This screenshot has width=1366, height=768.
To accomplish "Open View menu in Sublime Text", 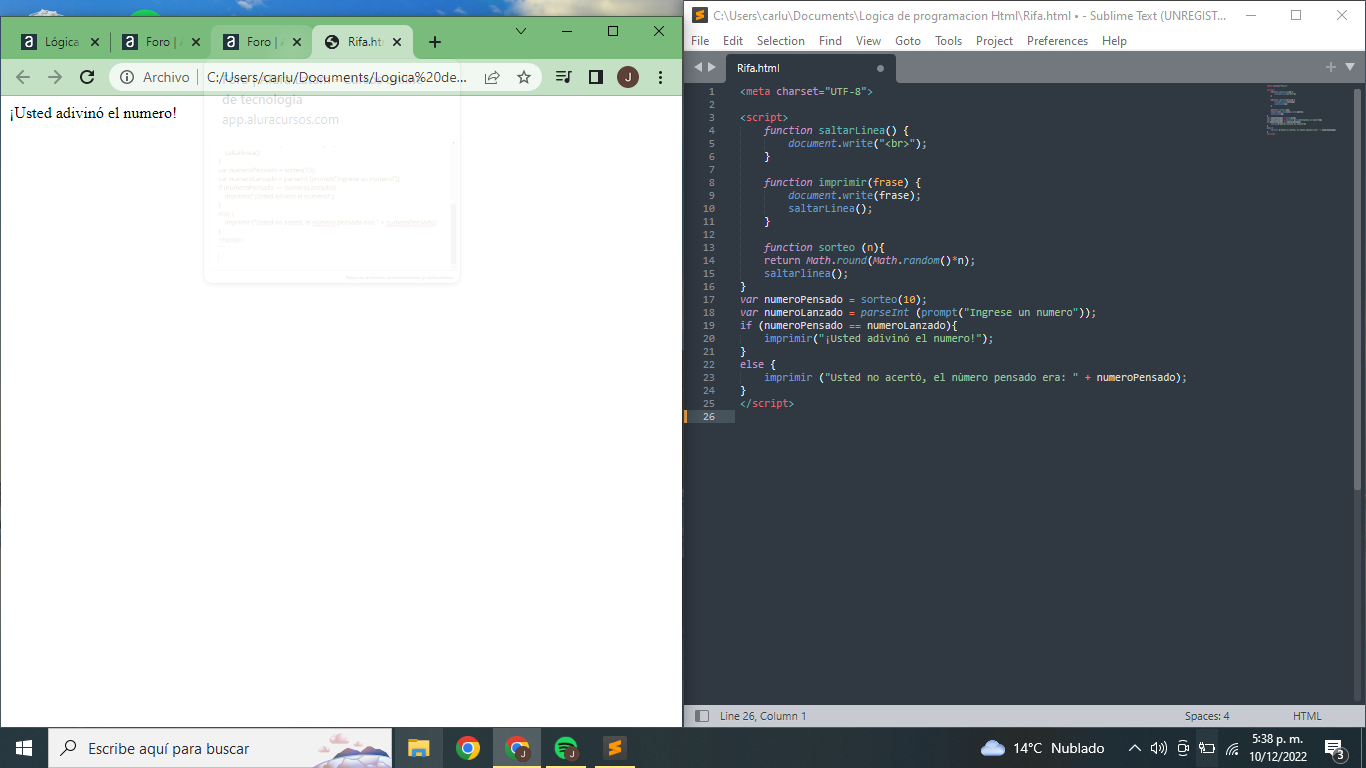I will tap(868, 41).
